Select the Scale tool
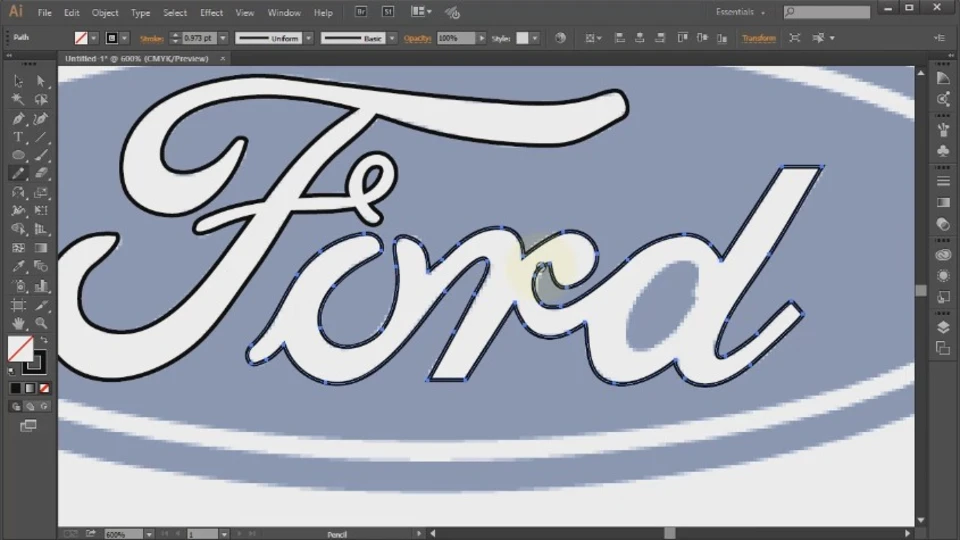 (41, 192)
